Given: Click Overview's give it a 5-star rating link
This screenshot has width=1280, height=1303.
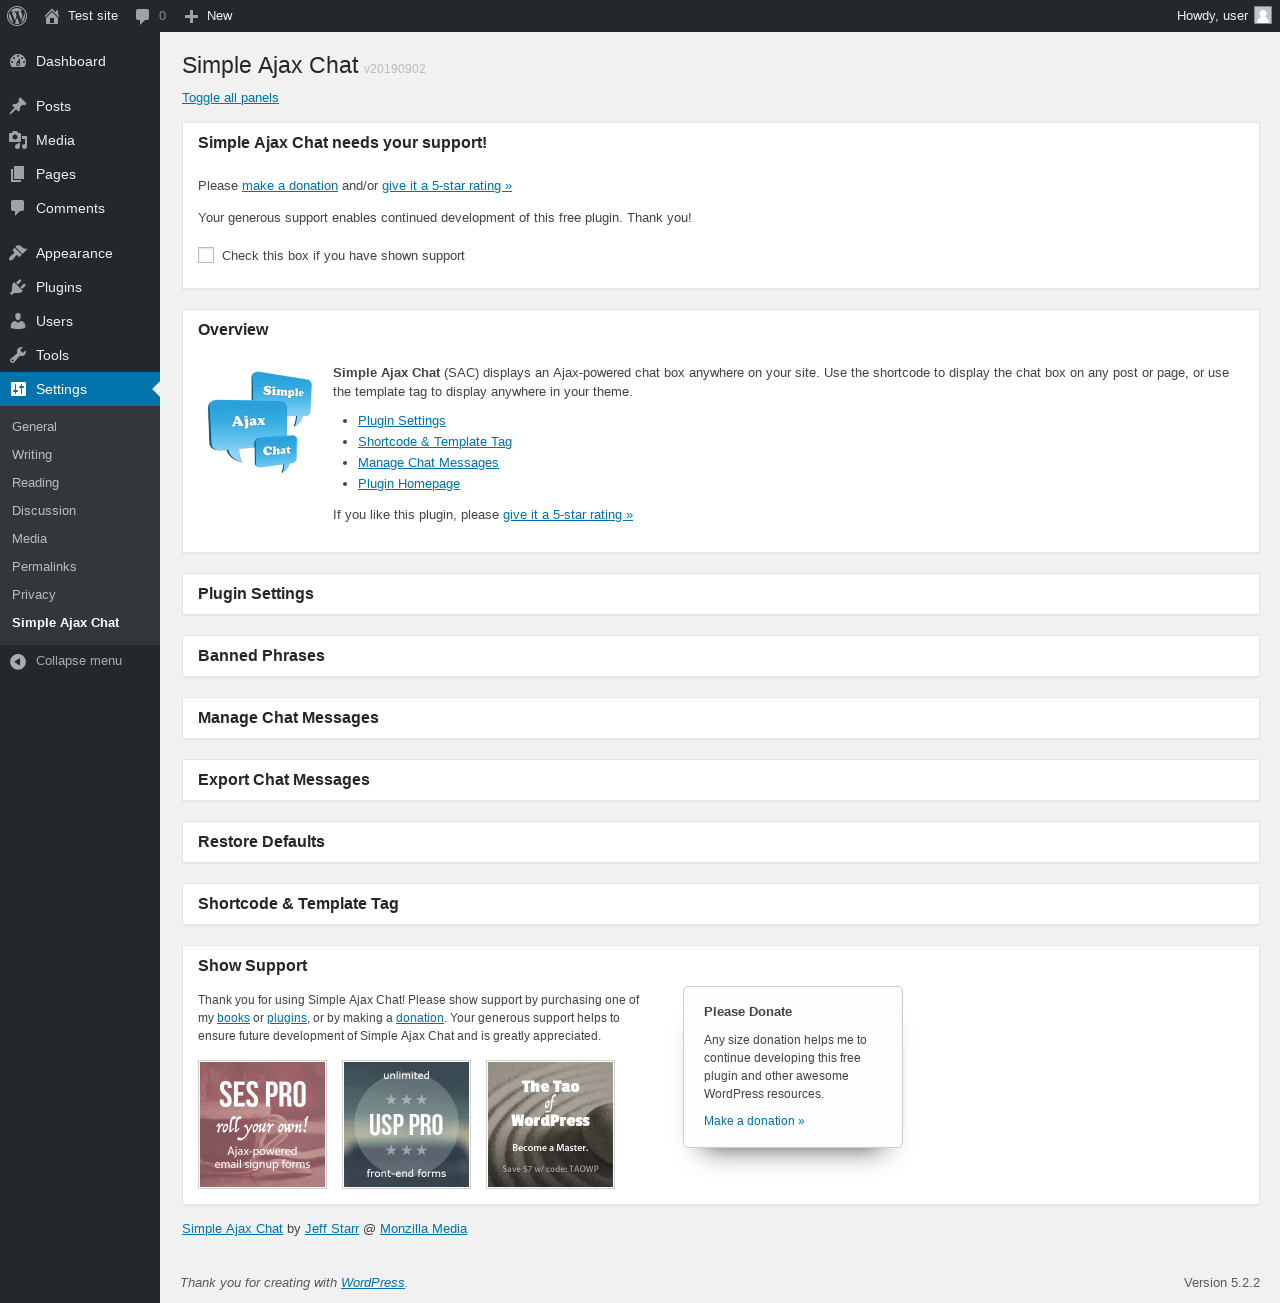Looking at the screenshot, I should (568, 514).
